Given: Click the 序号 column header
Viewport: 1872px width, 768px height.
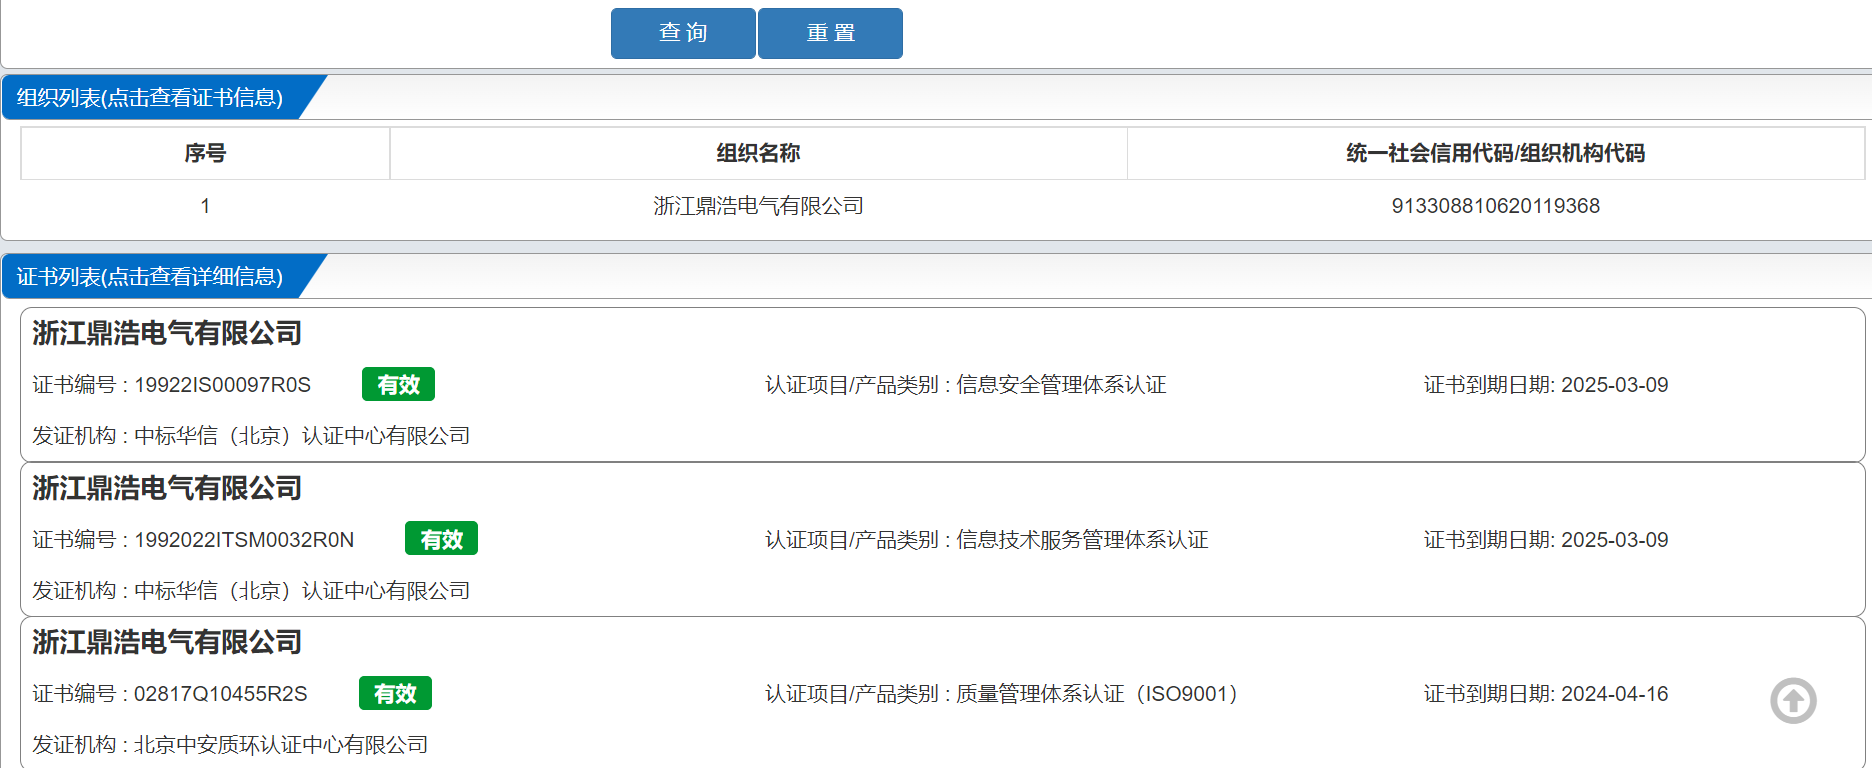Looking at the screenshot, I should tap(205, 153).
